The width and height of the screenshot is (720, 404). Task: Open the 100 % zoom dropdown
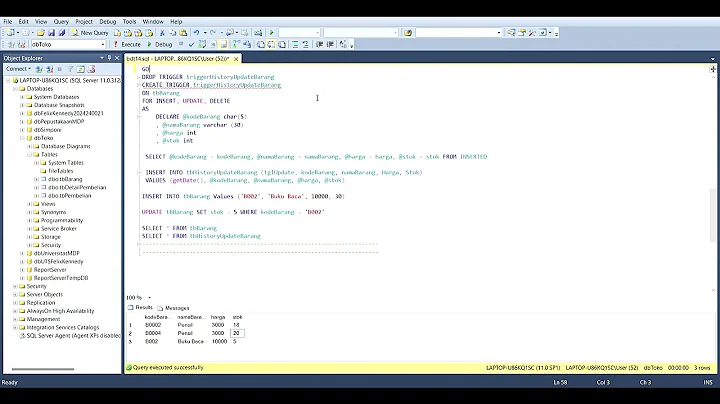(x=149, y=297)
